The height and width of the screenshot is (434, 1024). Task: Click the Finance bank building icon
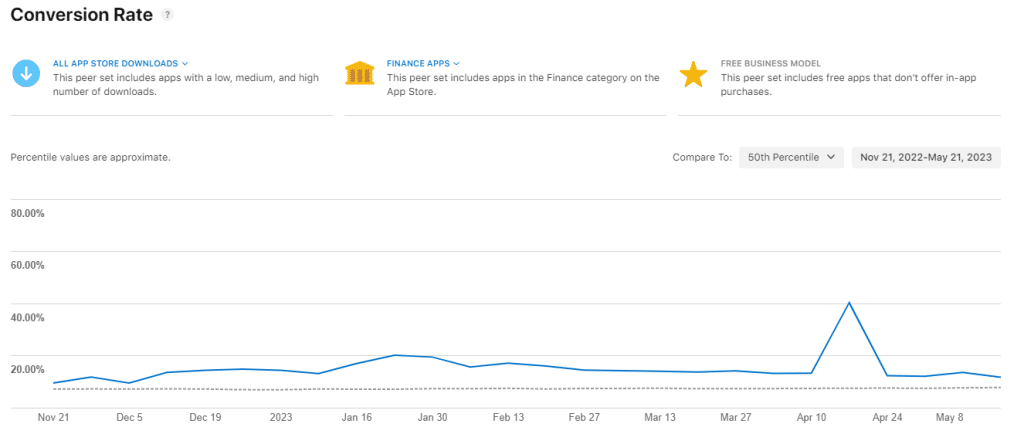(x=360, y=73)
